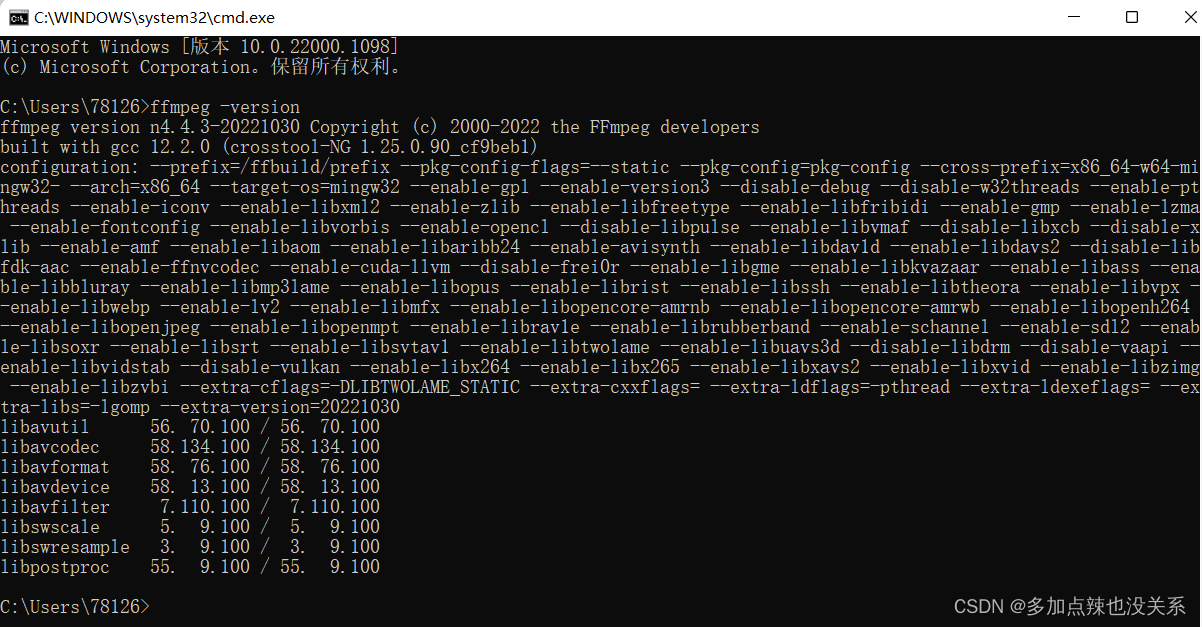Click the libavformat version row
The height and width of the screenshot is (627, 1202).
pos(190,466)
